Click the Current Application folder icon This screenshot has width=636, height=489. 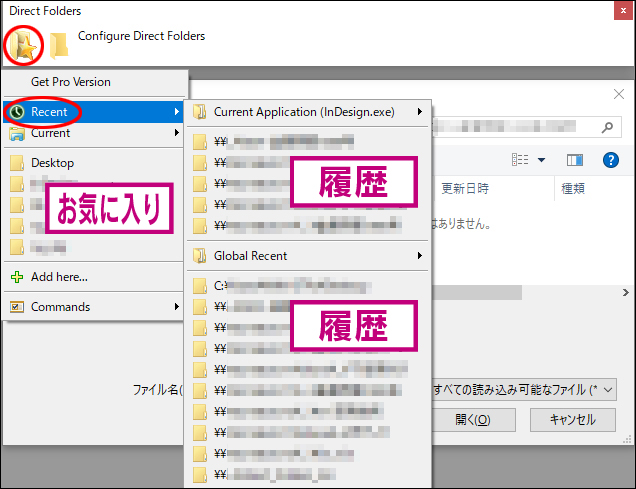[x=200, y=112]
